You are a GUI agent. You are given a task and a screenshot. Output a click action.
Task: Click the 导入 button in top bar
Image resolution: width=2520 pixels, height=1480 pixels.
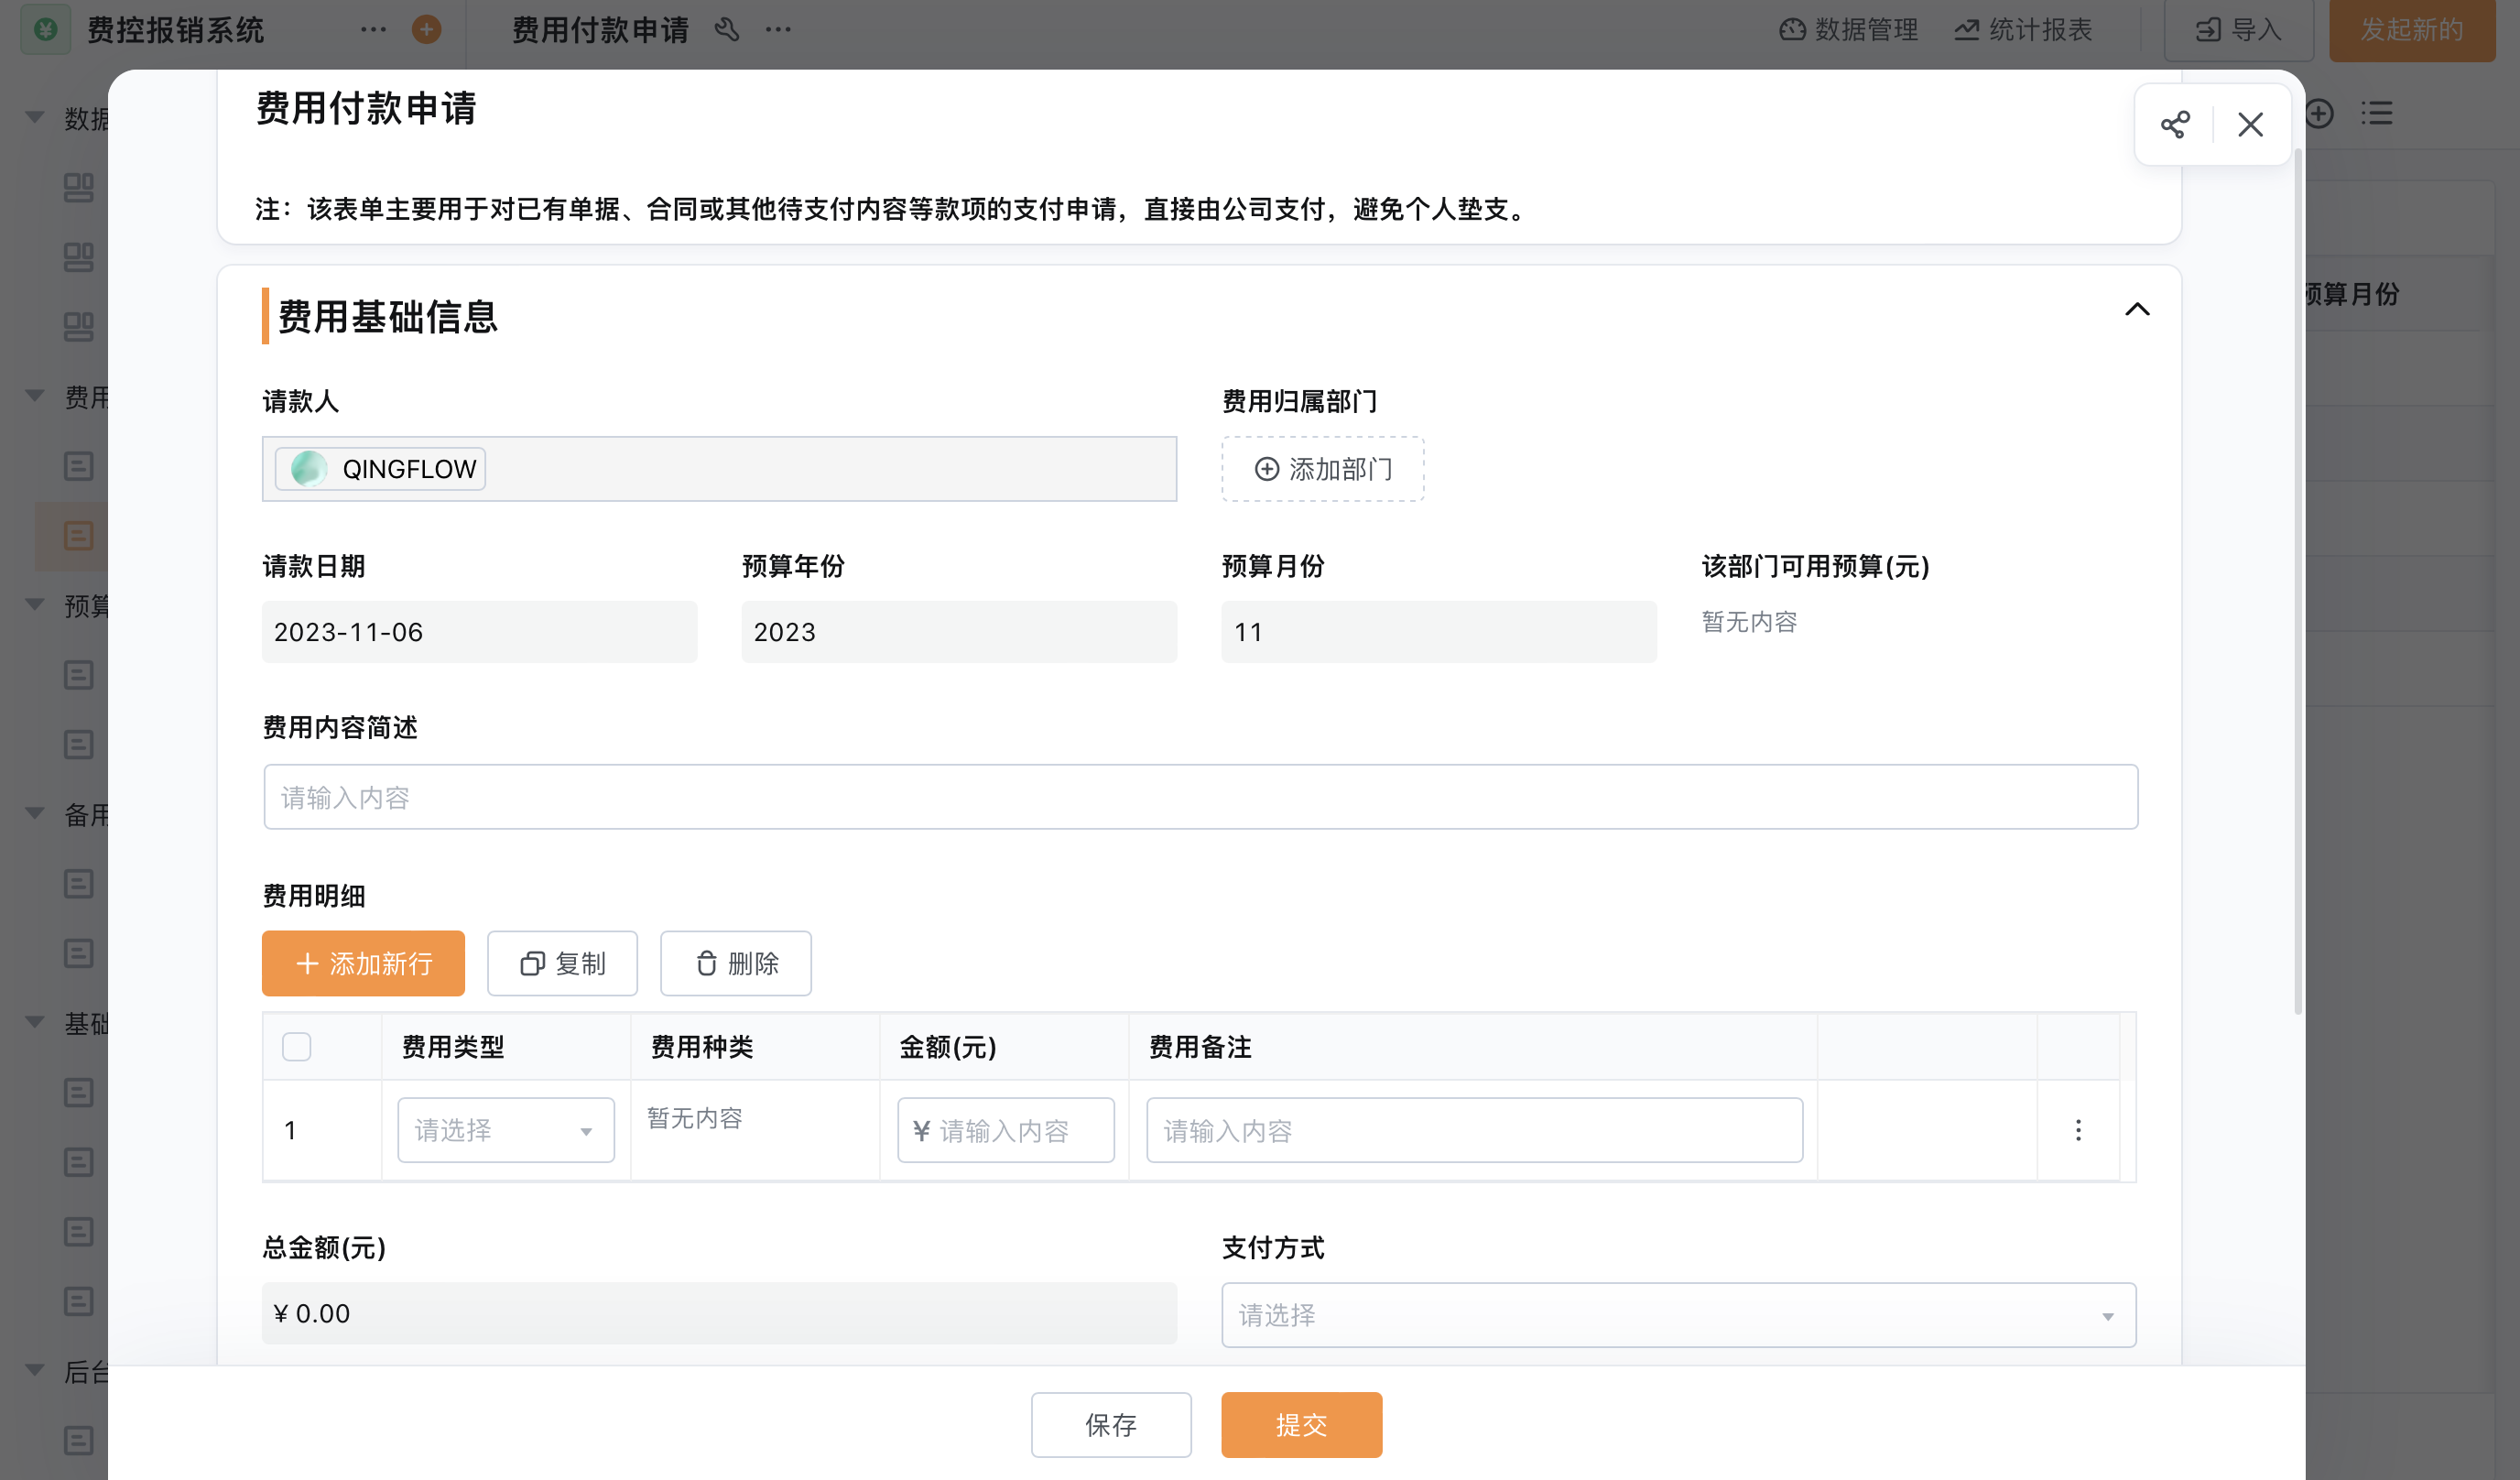2238,29
